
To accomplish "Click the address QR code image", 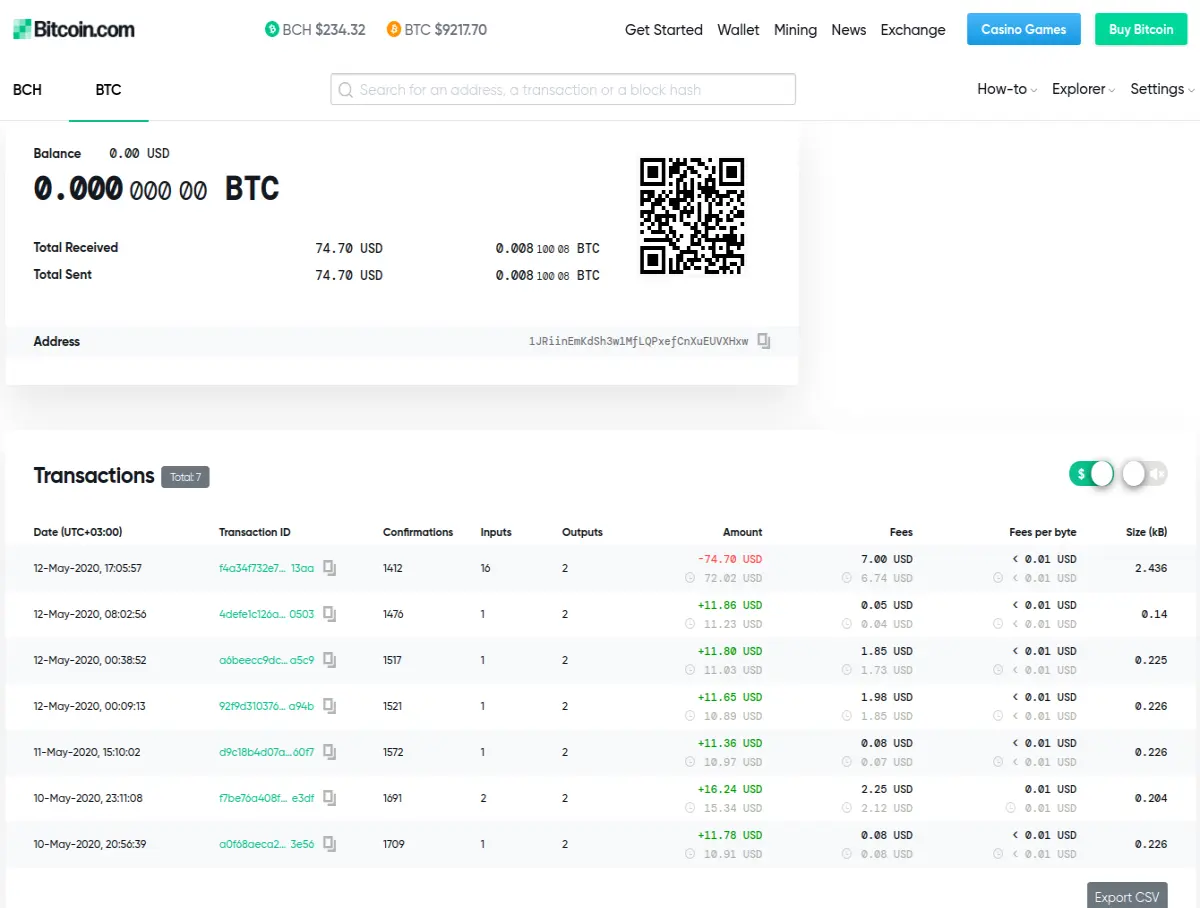I will [692, 216].
